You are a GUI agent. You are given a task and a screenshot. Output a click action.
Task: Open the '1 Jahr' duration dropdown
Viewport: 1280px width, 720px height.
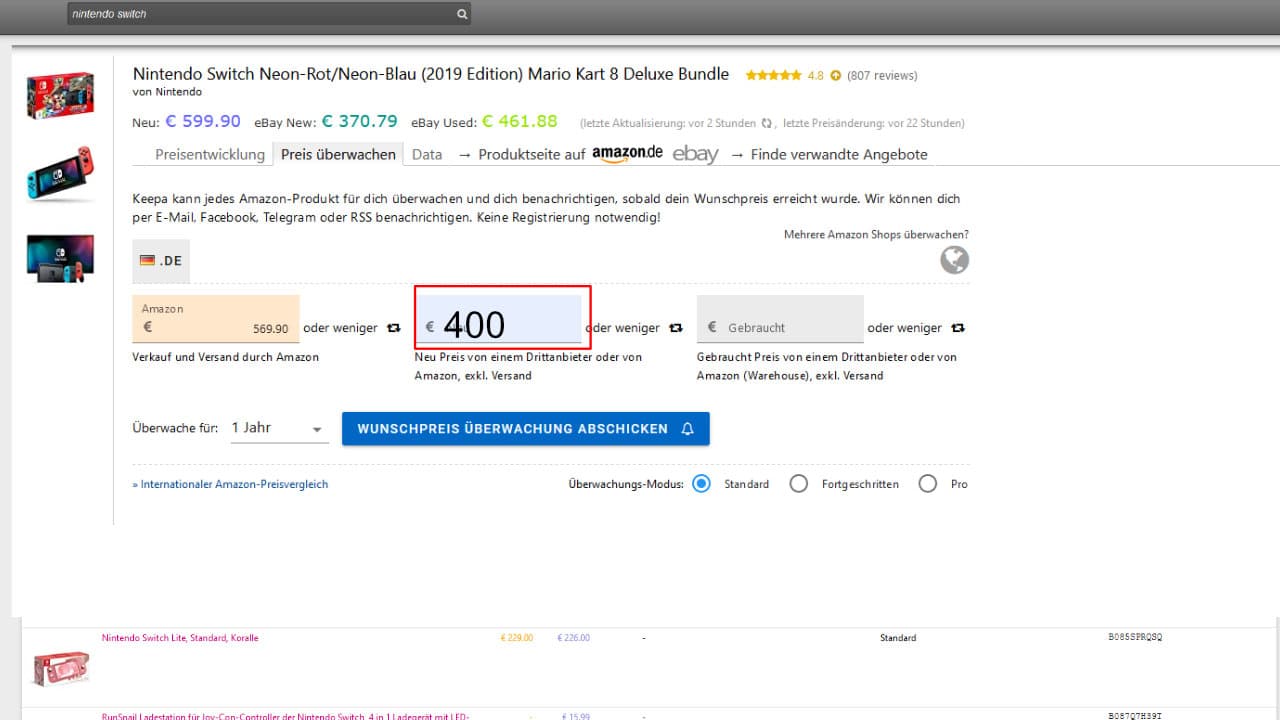pos(279,428)
